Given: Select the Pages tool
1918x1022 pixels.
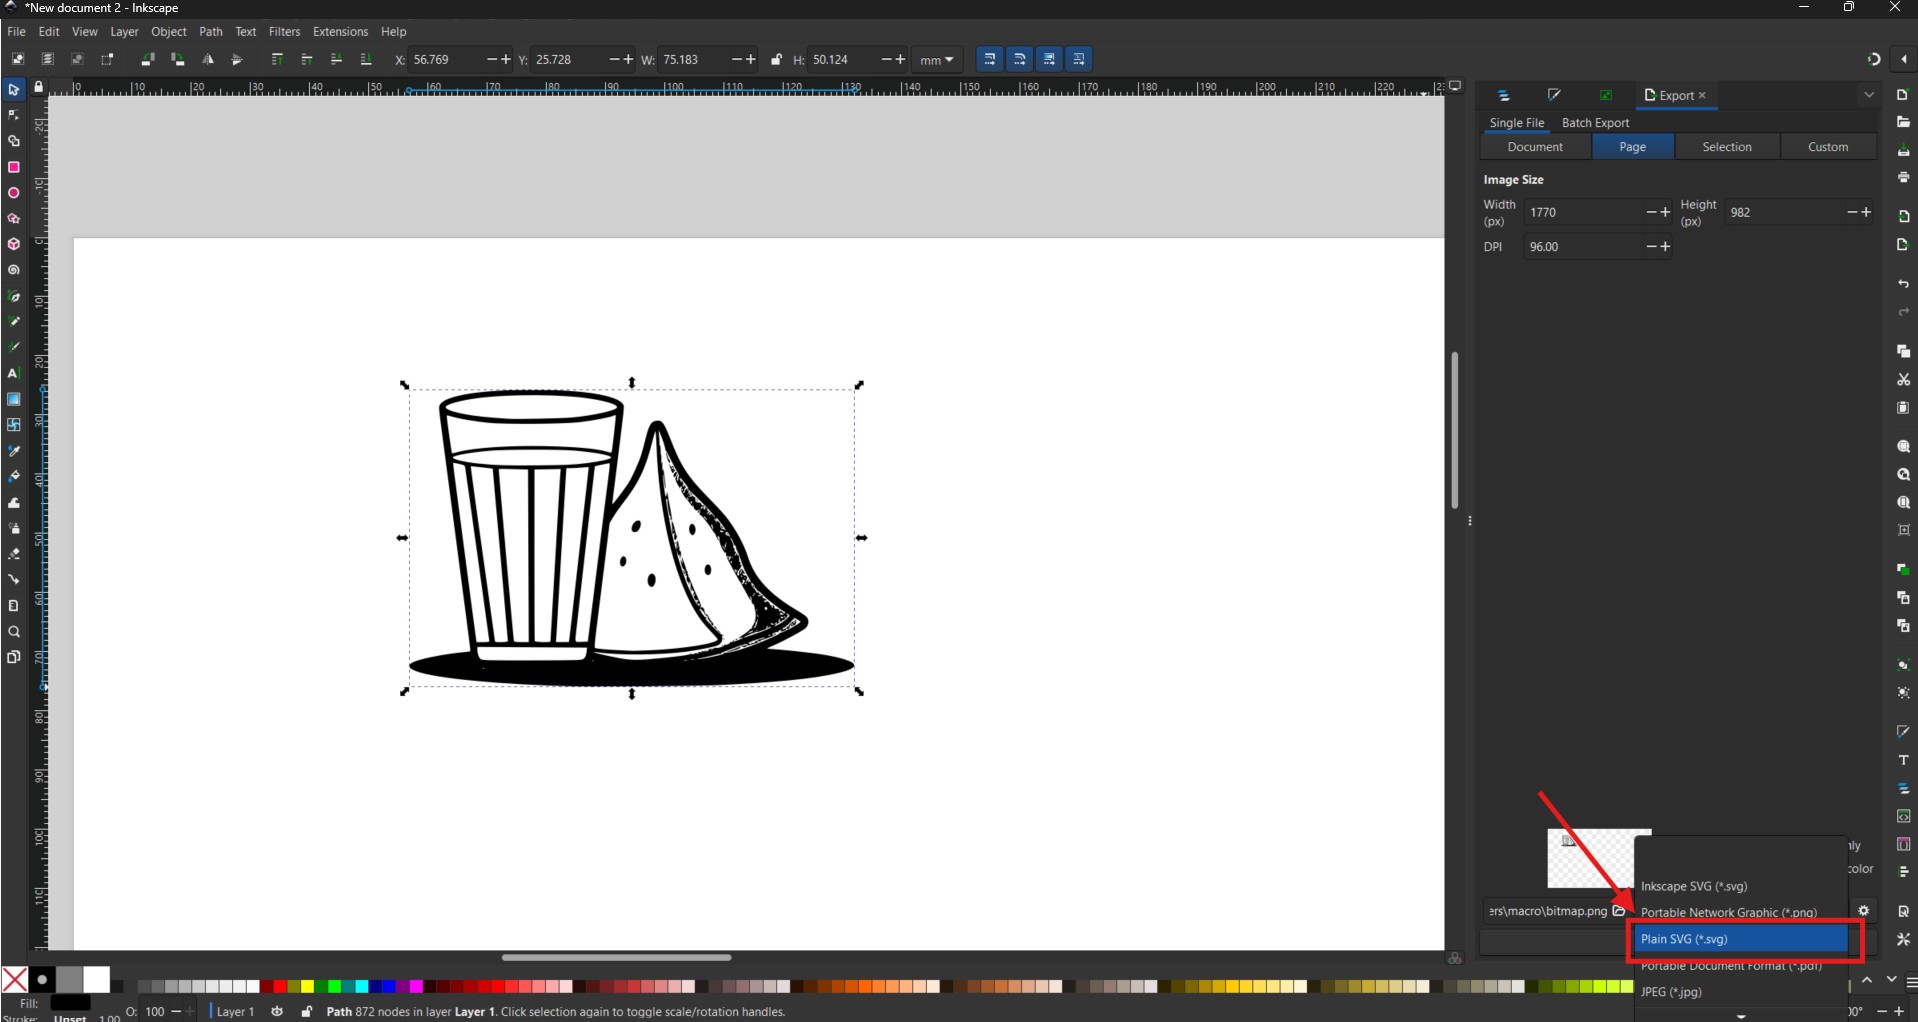Looking at the screenshot, I should click(x=14, y=657).
